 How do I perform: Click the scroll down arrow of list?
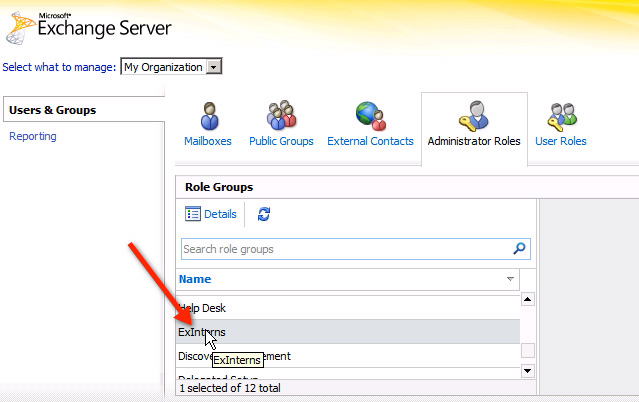click(528, 372)
